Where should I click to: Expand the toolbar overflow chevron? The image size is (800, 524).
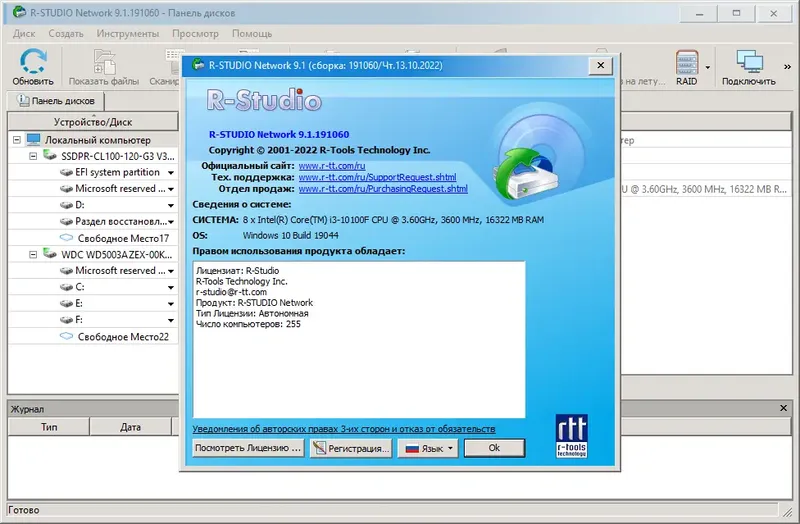[787, 67]
